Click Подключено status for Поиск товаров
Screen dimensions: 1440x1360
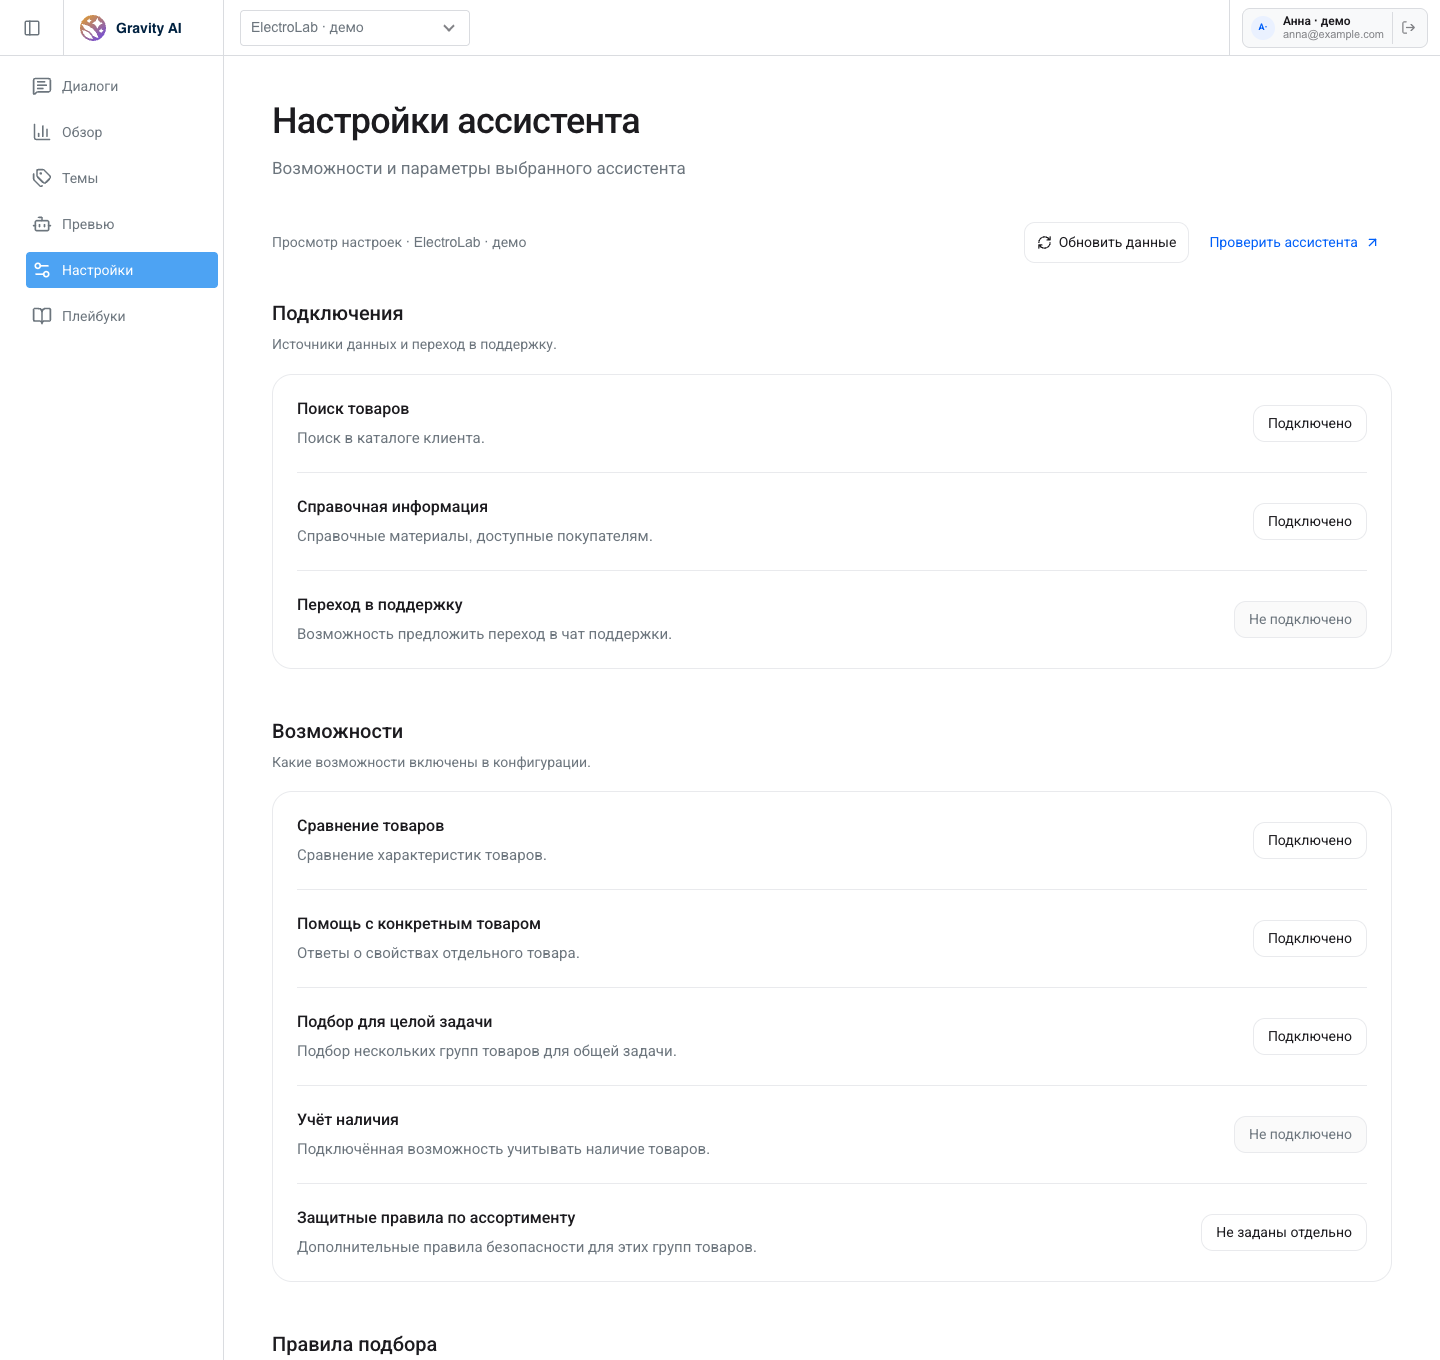[1310, 424]
